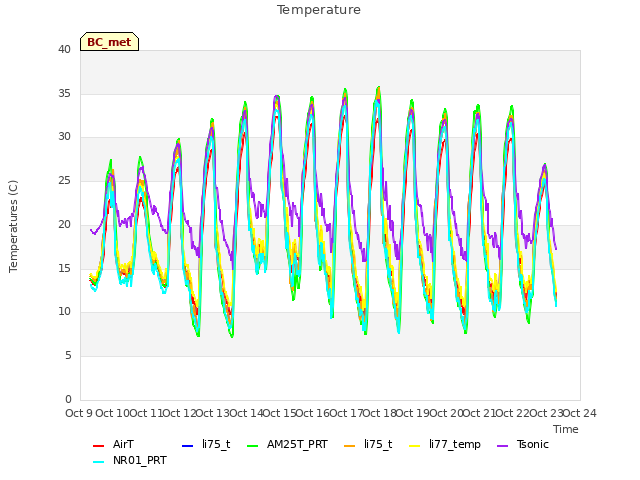Click the cyan NR01_PRT legend swatch
This screenshot has height=480, width=640.
pyautogui.click(x=98, y=462)
